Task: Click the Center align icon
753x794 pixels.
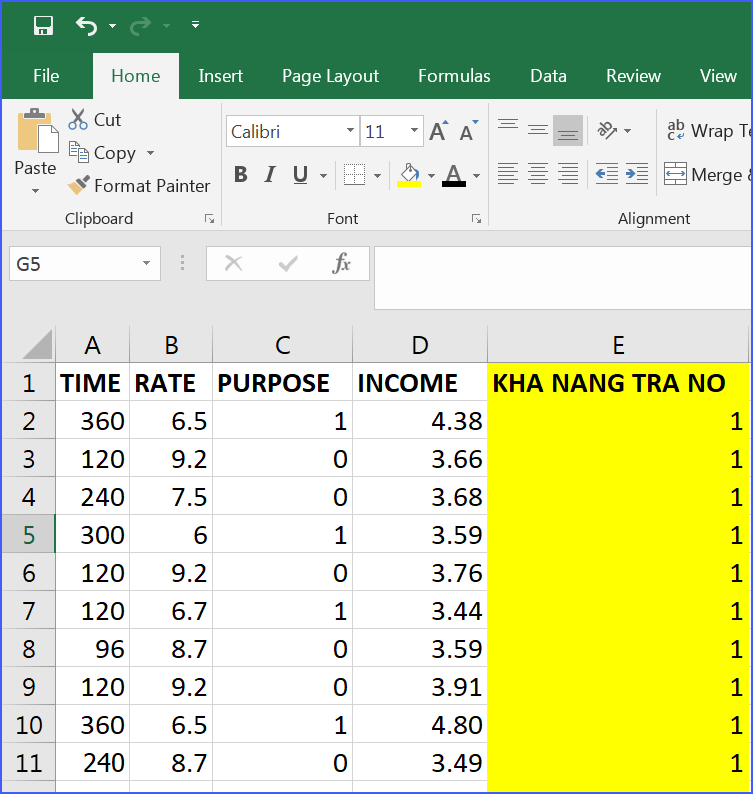Action: tap(538, 174)
